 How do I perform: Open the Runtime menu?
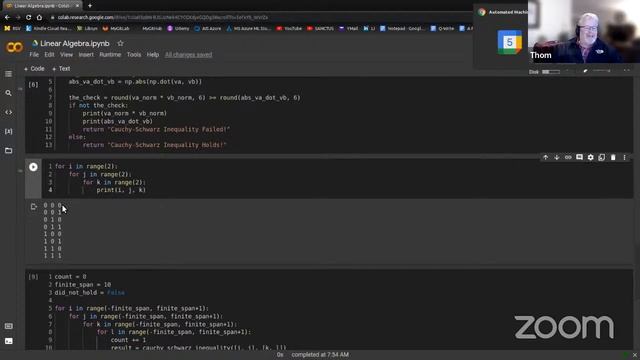pos(110,55)
